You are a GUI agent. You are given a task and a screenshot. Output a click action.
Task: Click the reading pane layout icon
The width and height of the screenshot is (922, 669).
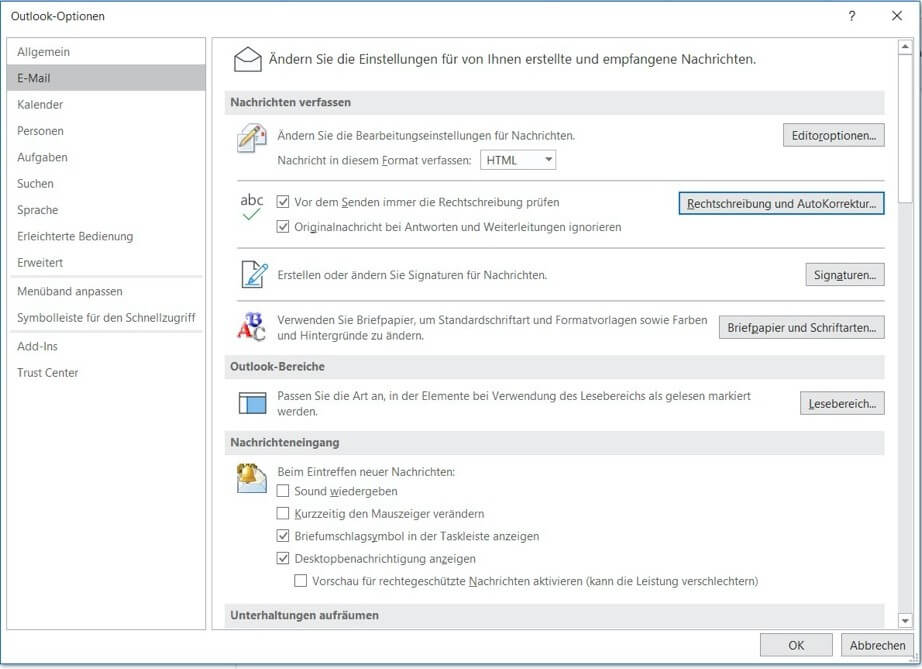coord(252,403)
